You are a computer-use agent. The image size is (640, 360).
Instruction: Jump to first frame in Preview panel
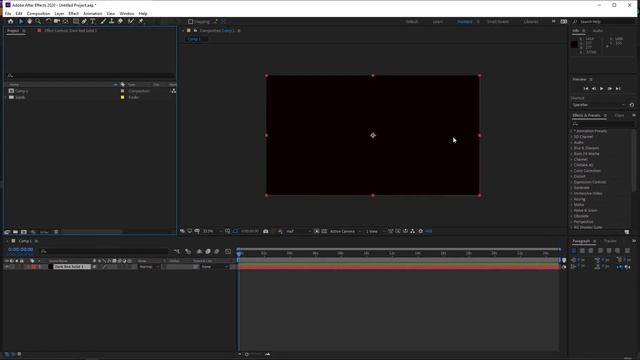click(x=586, y=89)
